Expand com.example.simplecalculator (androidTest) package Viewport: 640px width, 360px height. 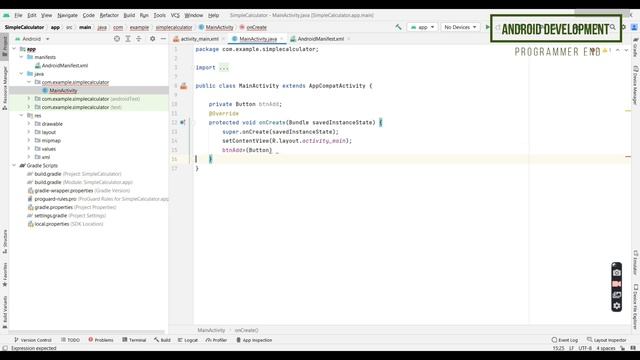tap(29, 98)
